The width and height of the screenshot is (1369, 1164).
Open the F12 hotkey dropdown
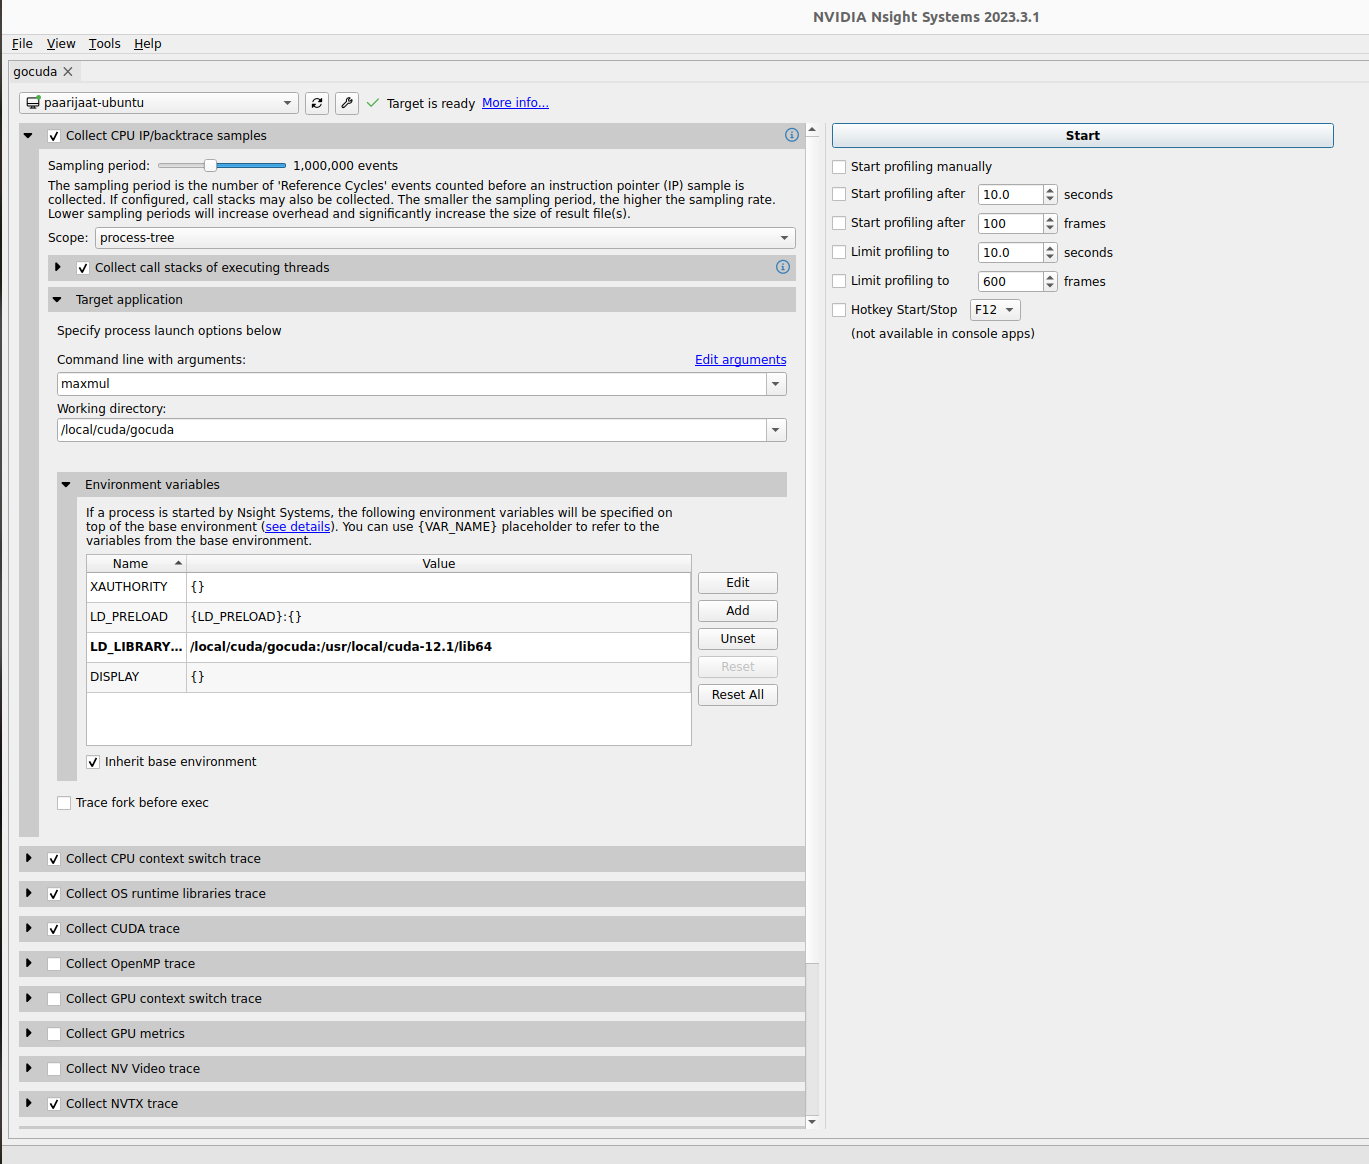[x=995, y=310]
